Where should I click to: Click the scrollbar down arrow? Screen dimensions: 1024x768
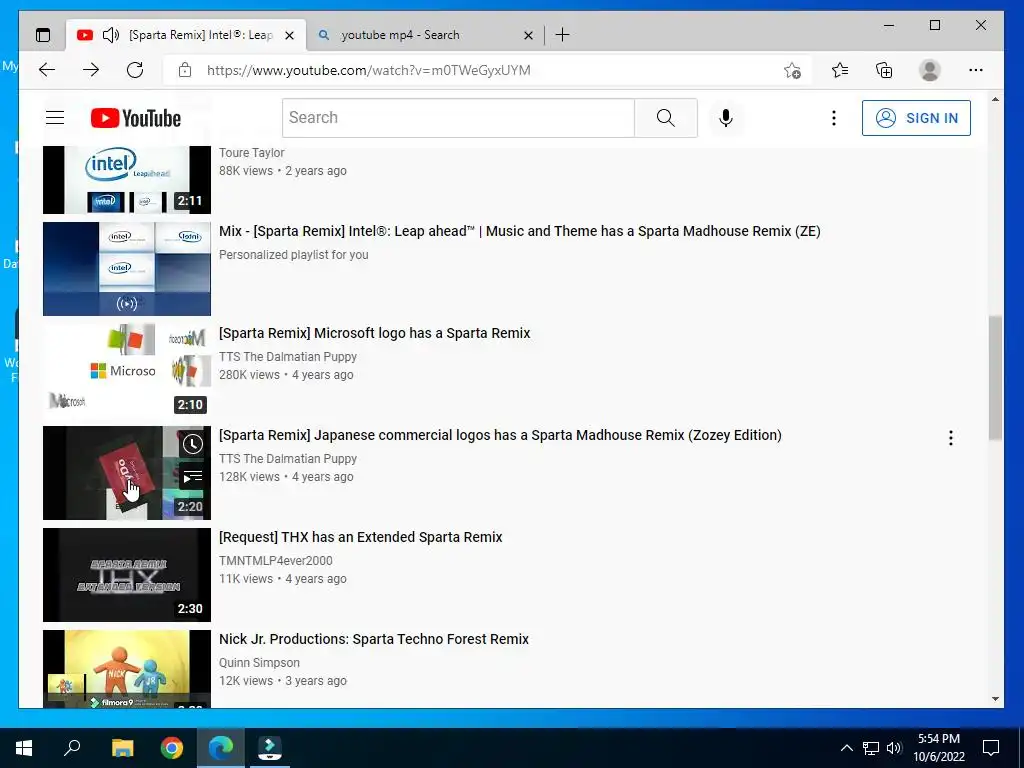pos(995,699)
